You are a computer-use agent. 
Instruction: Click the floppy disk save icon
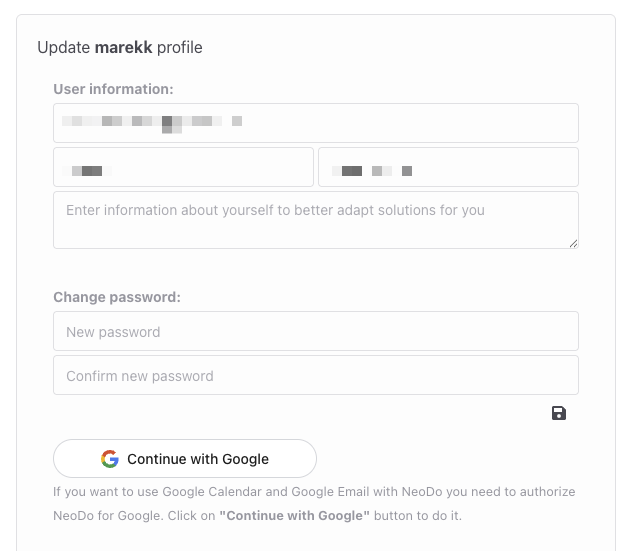point(559,413)
